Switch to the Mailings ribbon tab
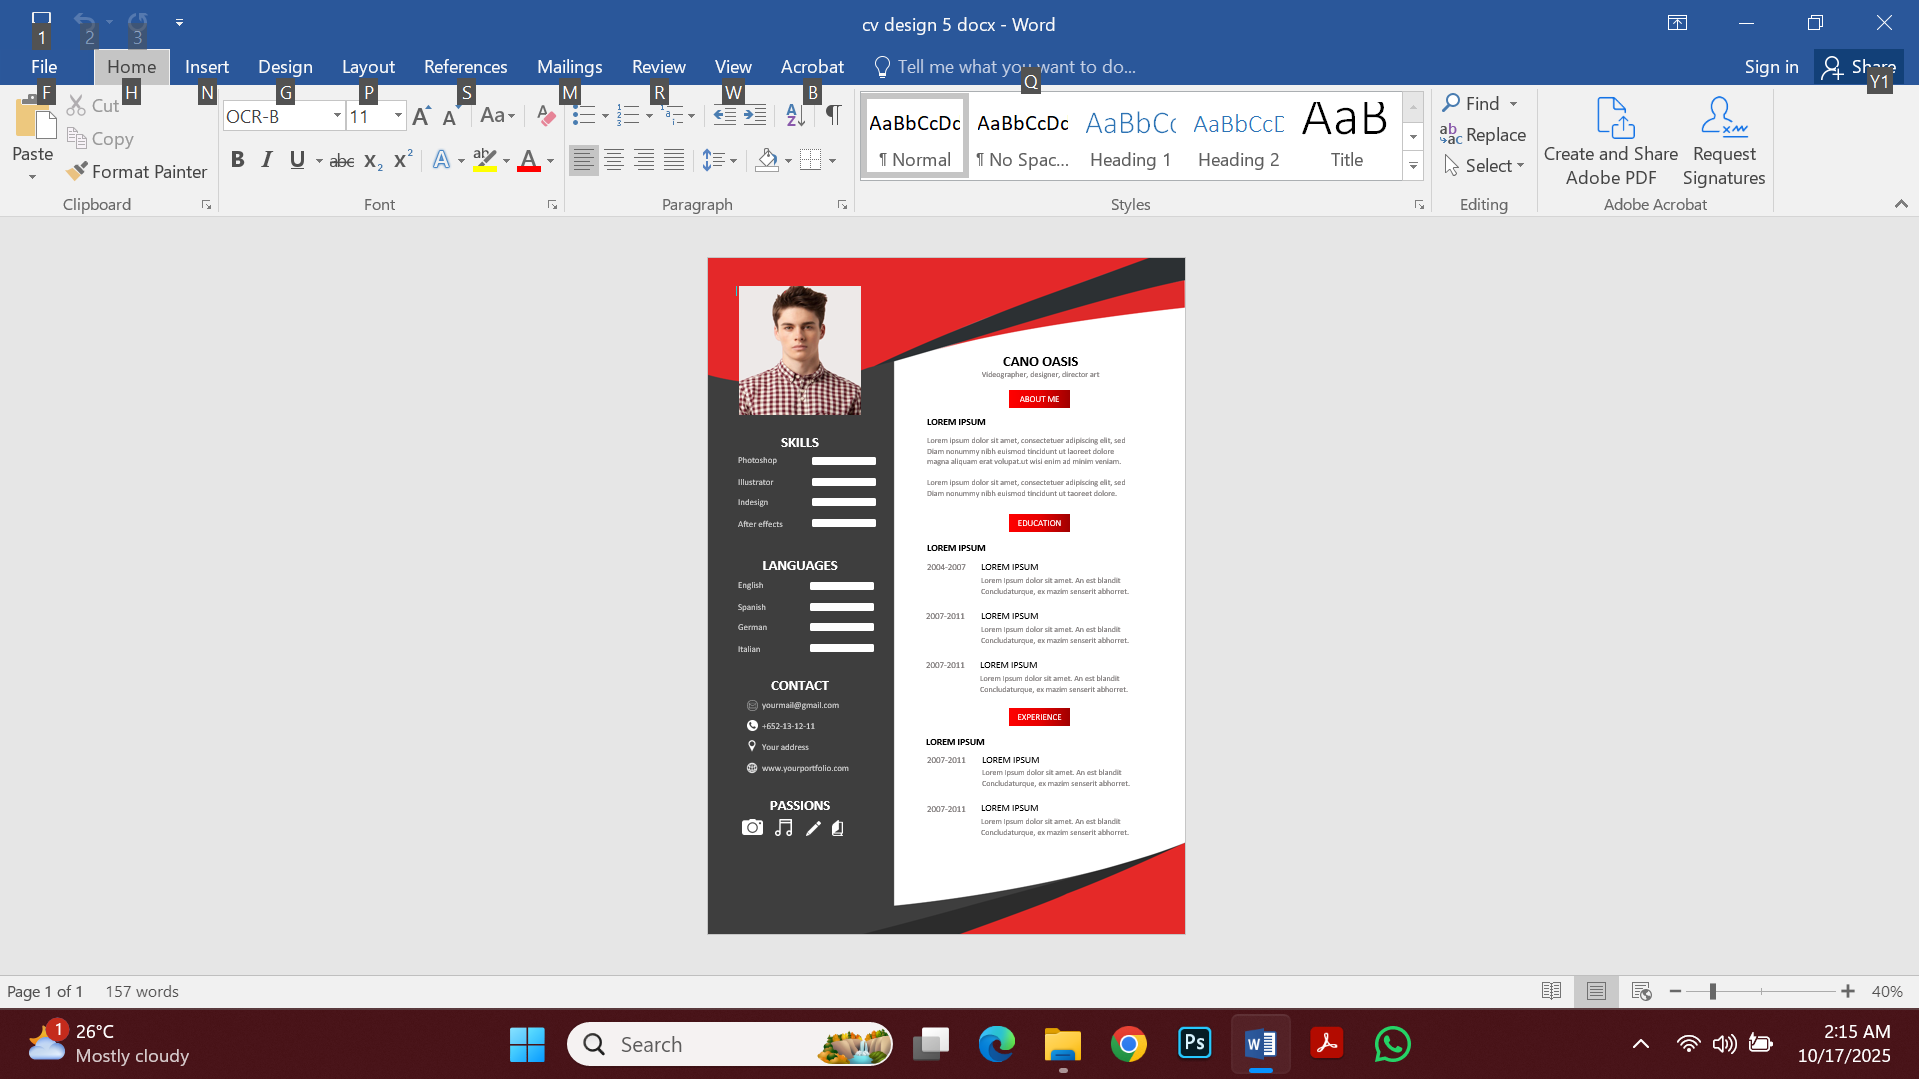Image resolution: width=1919 pixels, height=1079 pixels. coord(569,66)
